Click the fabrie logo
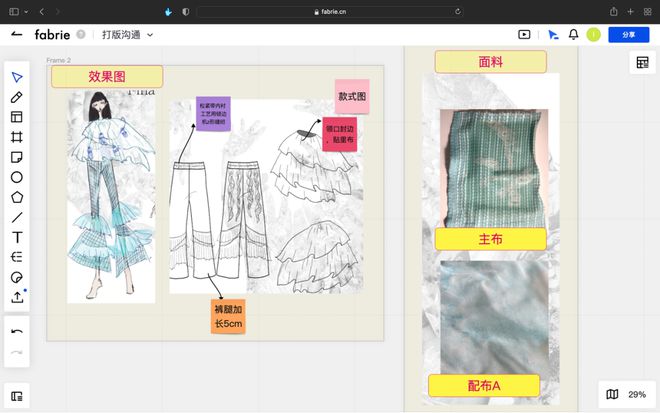Image resolution: width=660 pixels, height=413 pixels. 52,35
